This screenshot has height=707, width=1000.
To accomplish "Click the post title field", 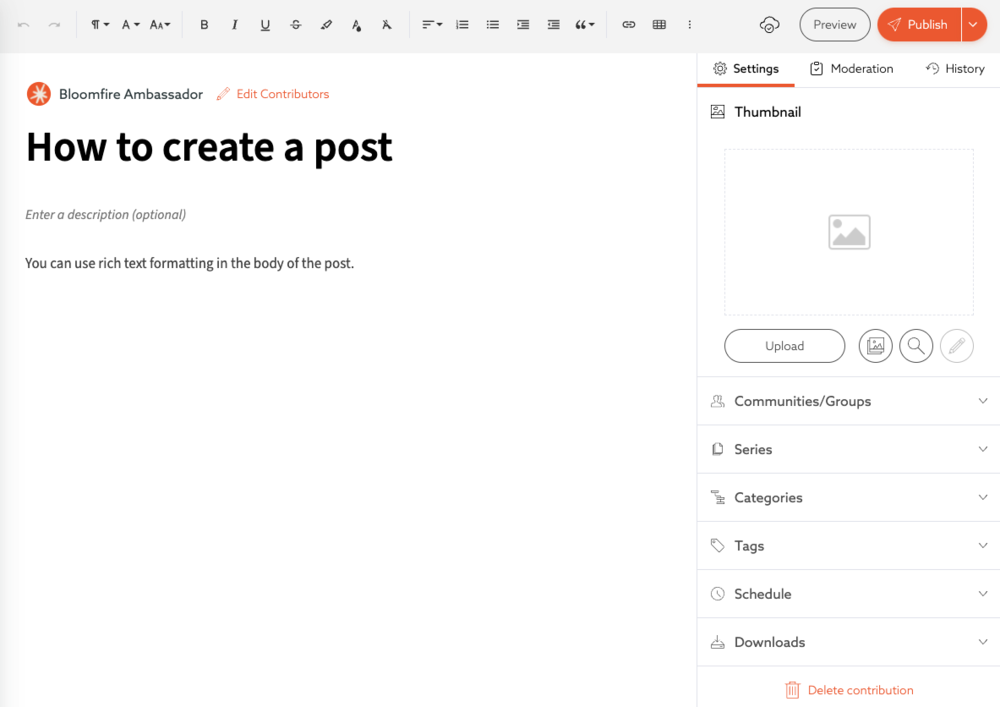I will (x=209, y=147).
